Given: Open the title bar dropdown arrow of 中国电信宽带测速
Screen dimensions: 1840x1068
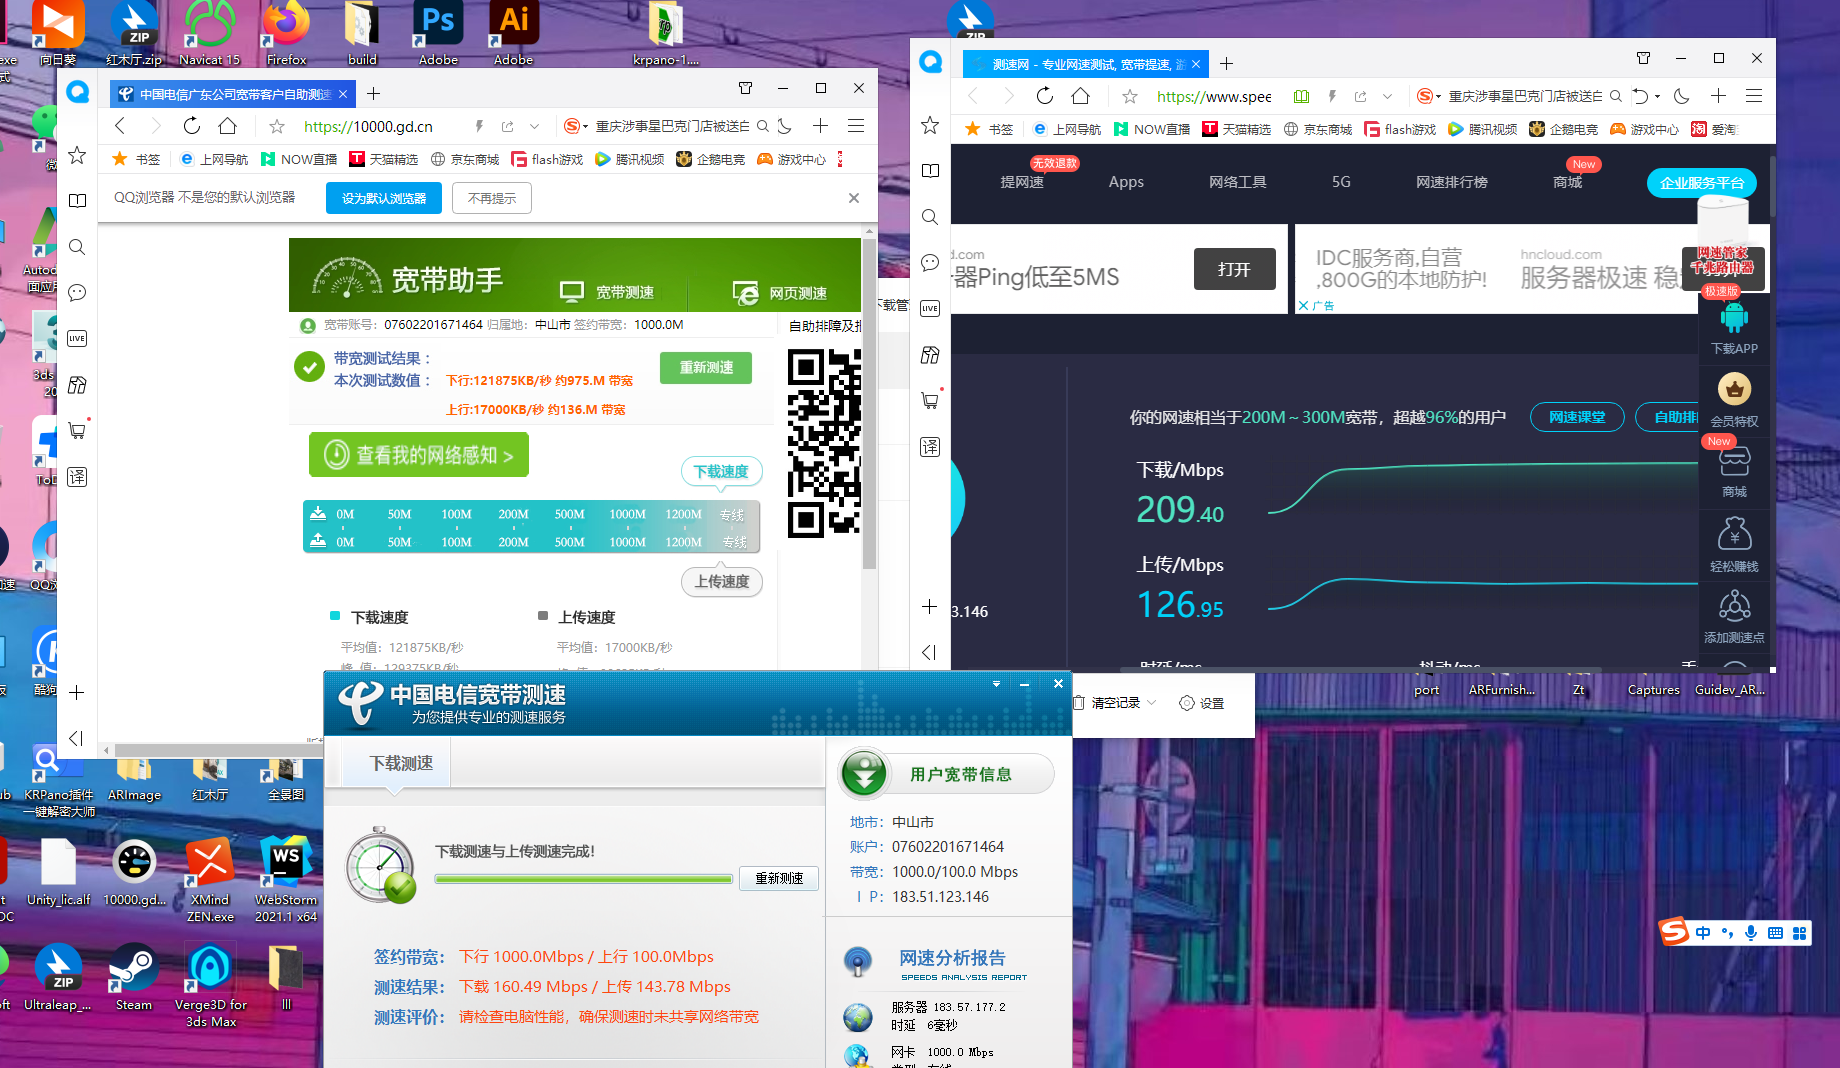Looking at the screenshot, I should 996,684.
